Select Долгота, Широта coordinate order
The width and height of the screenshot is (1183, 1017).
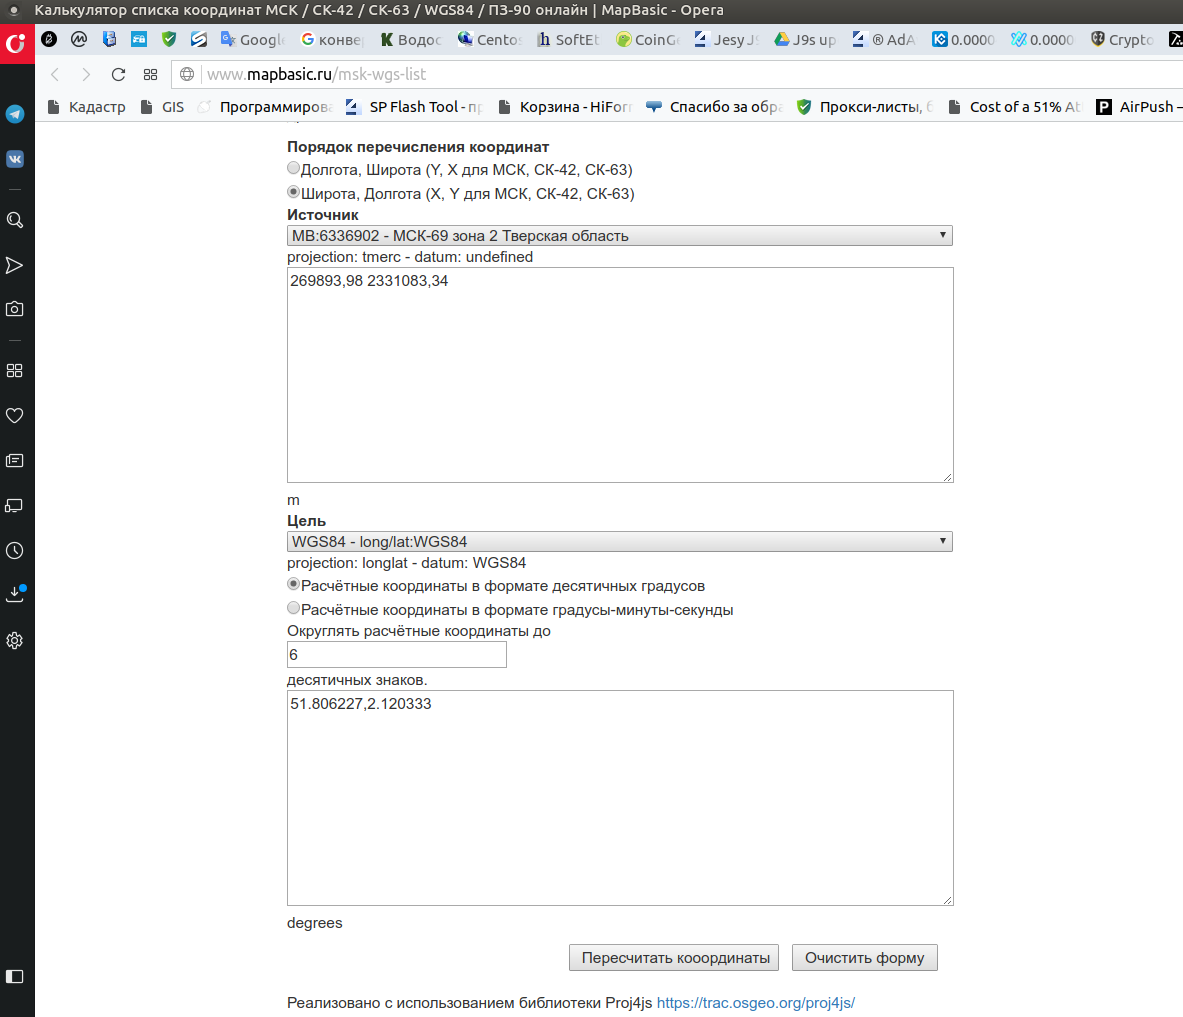coord(293,168)
